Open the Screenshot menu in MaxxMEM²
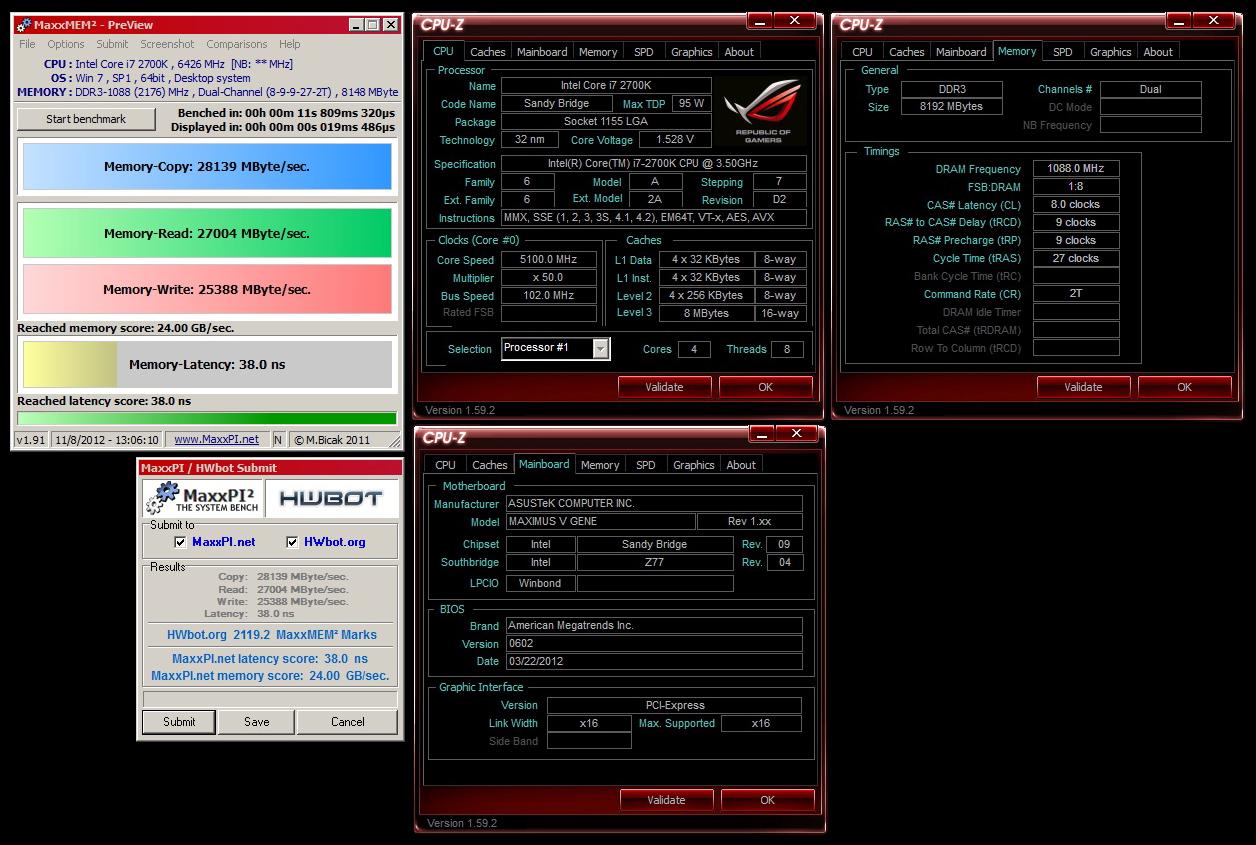1256x845 pixels. coord(167,44)
